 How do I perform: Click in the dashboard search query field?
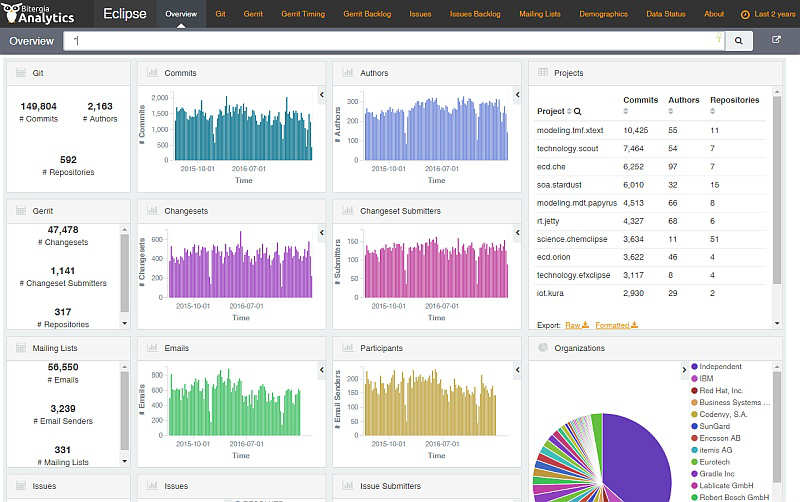(393, 41)
